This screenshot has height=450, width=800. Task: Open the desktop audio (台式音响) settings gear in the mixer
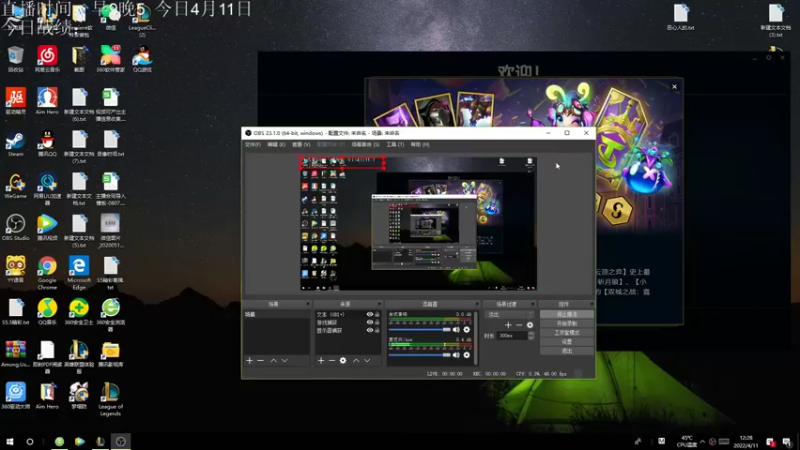point(466,330)
